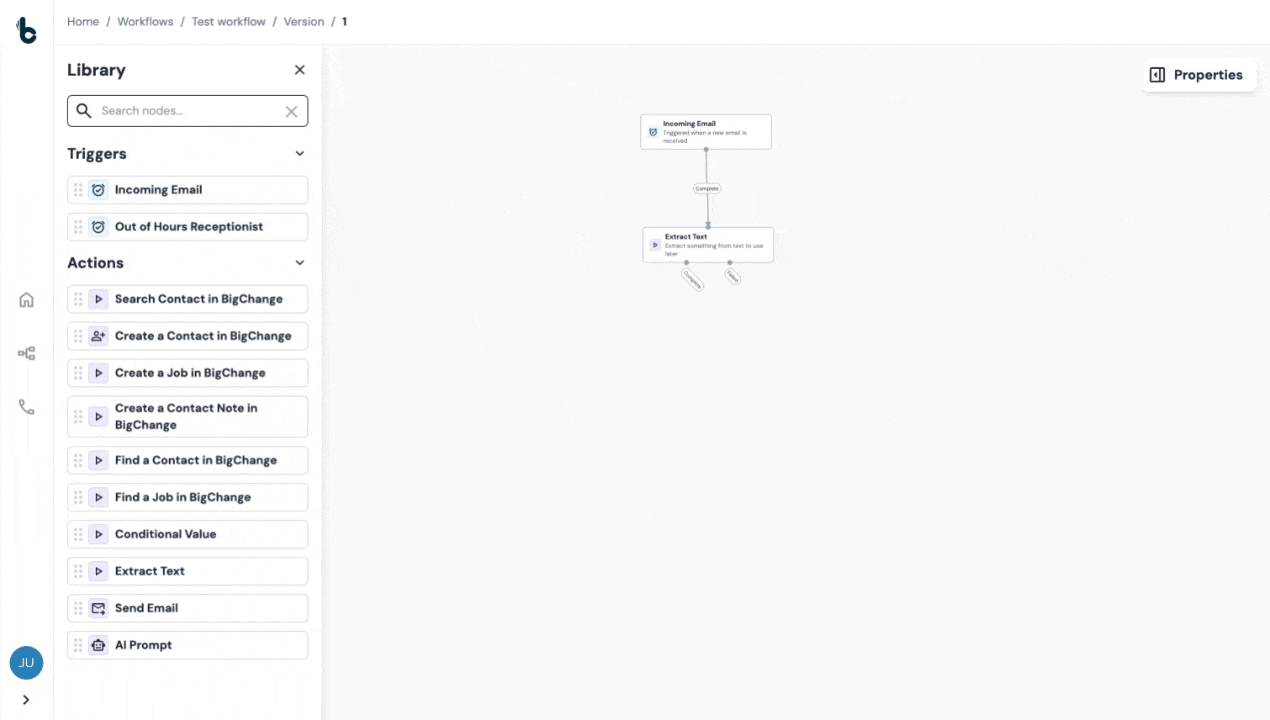Select the phone icon in the left sidebar
This screenshot has height=720, width=1270.
26,406
